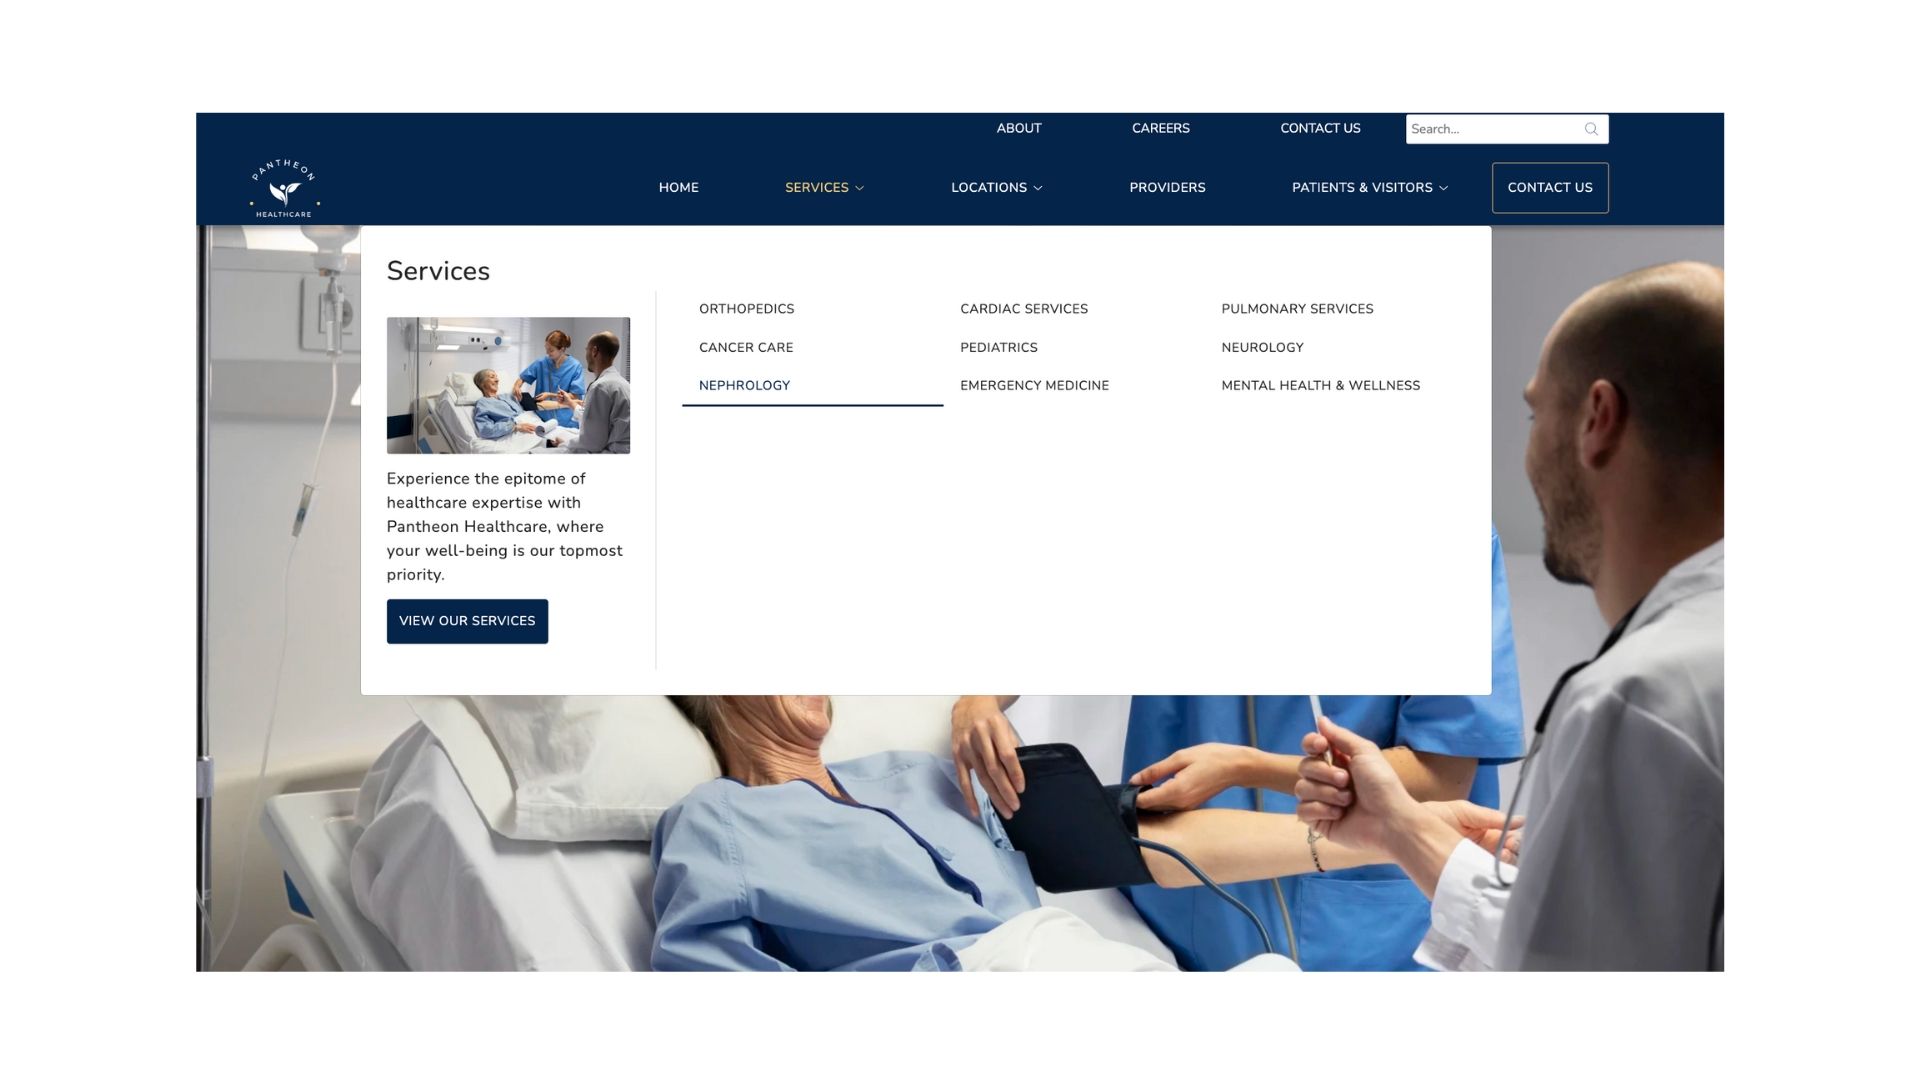
Task: Click the VIEW OUR SERVICES button
Action: [x=467, y=621]
